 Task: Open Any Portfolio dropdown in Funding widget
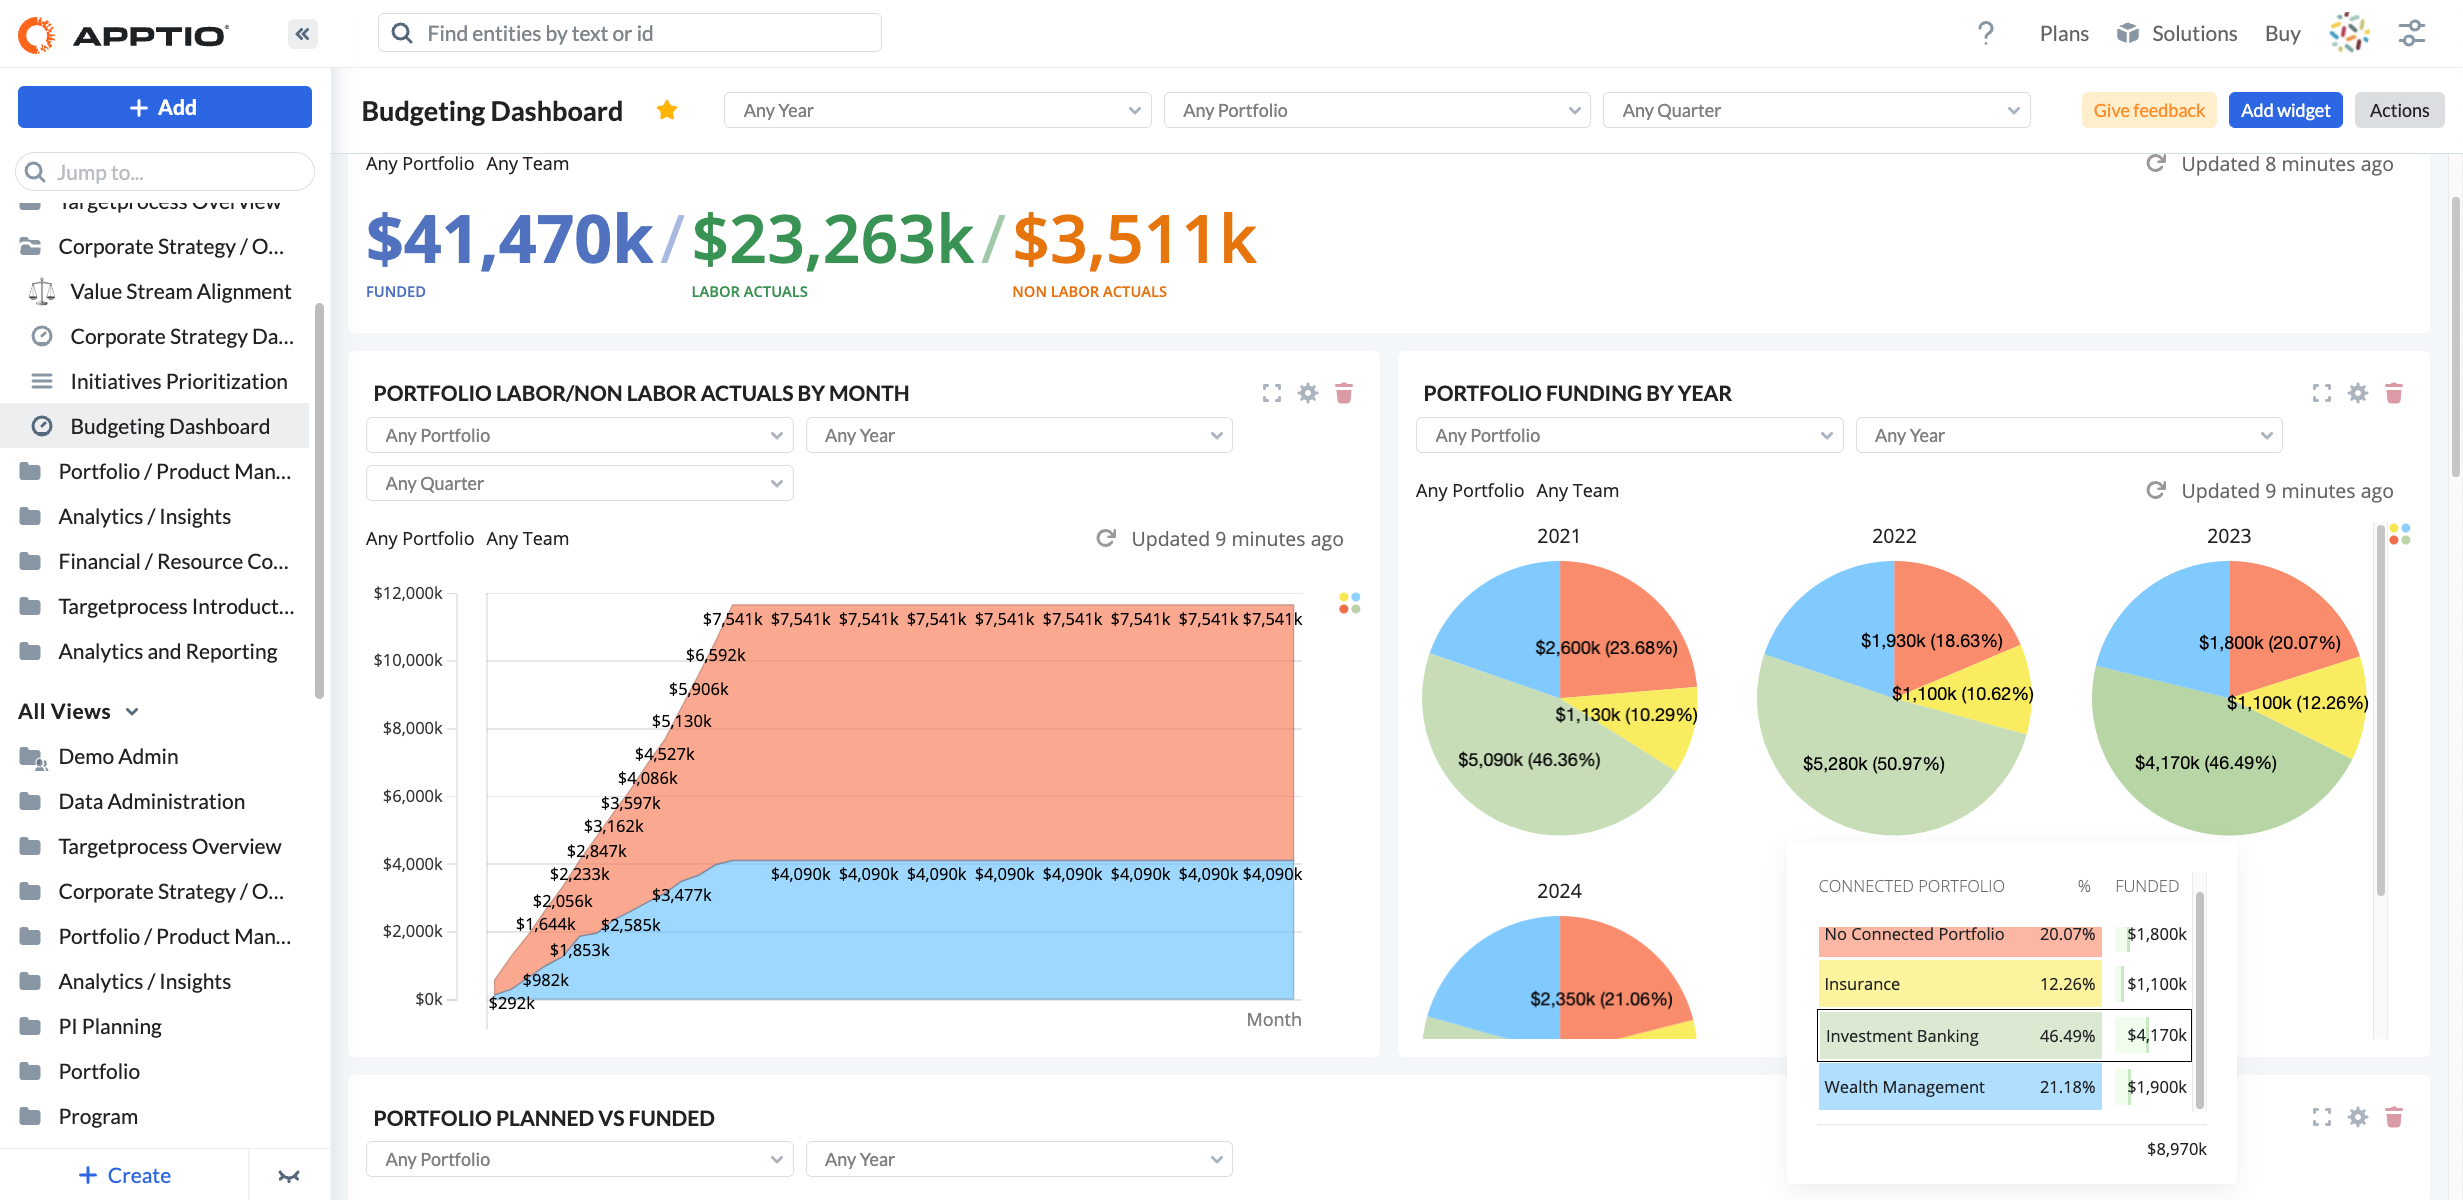click(1629, 435)
